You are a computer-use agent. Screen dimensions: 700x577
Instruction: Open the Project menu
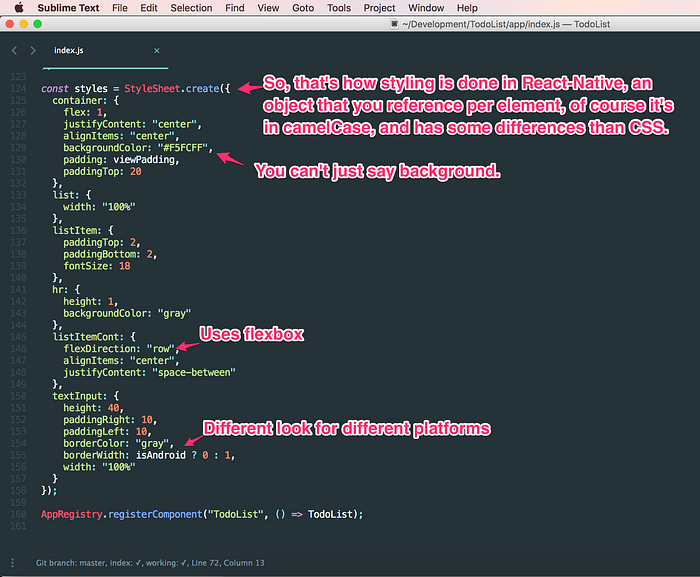(x=379, y=8)
